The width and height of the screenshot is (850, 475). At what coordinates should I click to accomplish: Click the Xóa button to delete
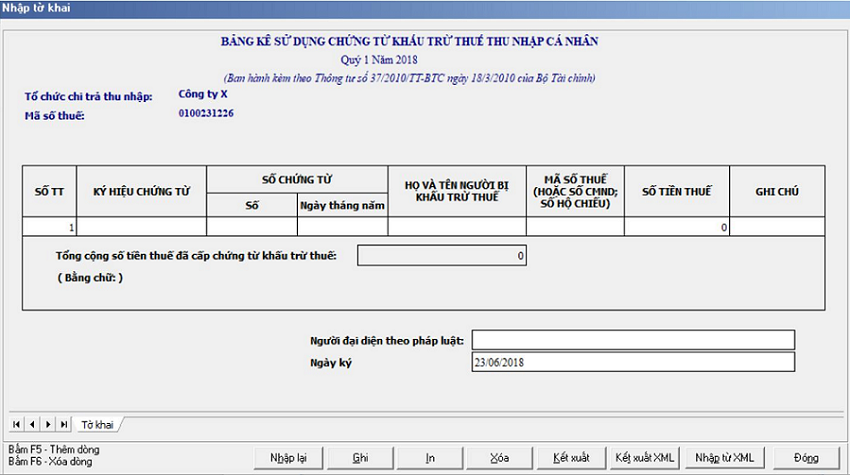[x=500, y=457]
